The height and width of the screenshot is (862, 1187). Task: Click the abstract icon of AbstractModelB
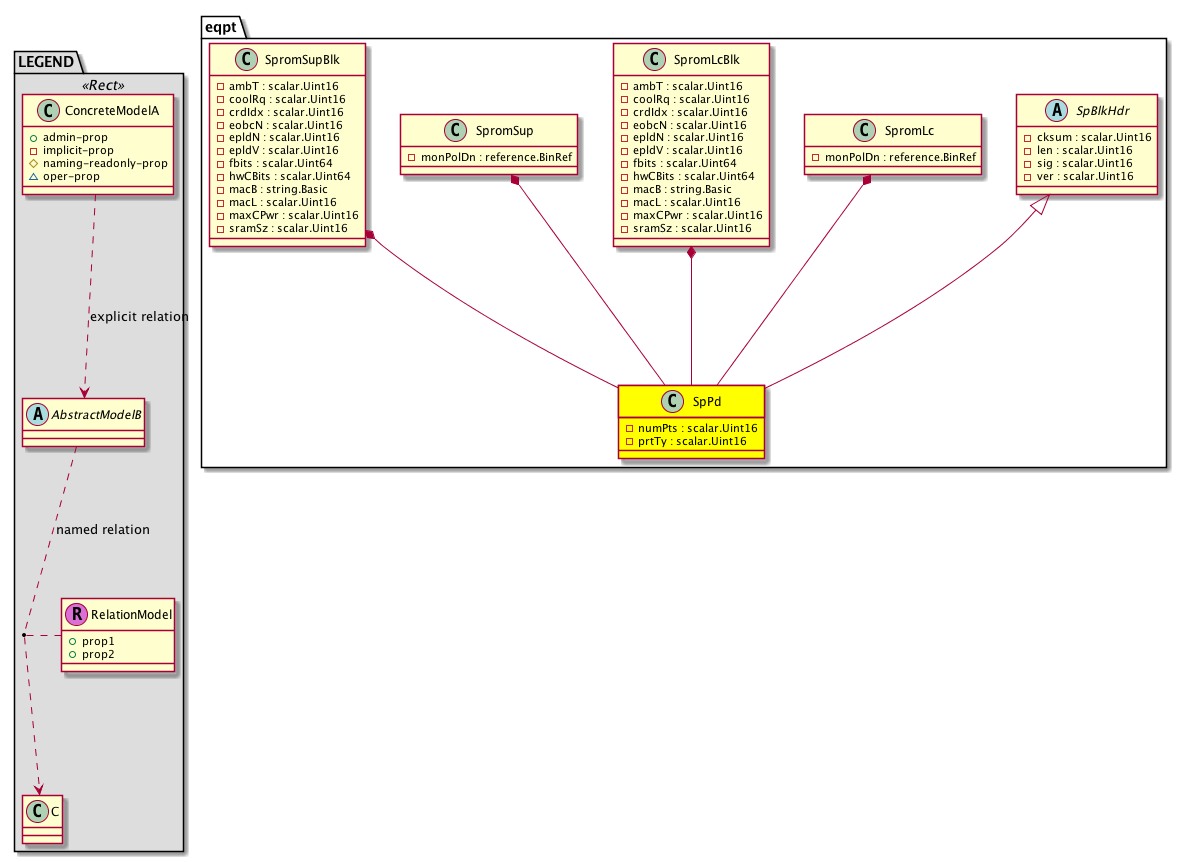(37, 412)
